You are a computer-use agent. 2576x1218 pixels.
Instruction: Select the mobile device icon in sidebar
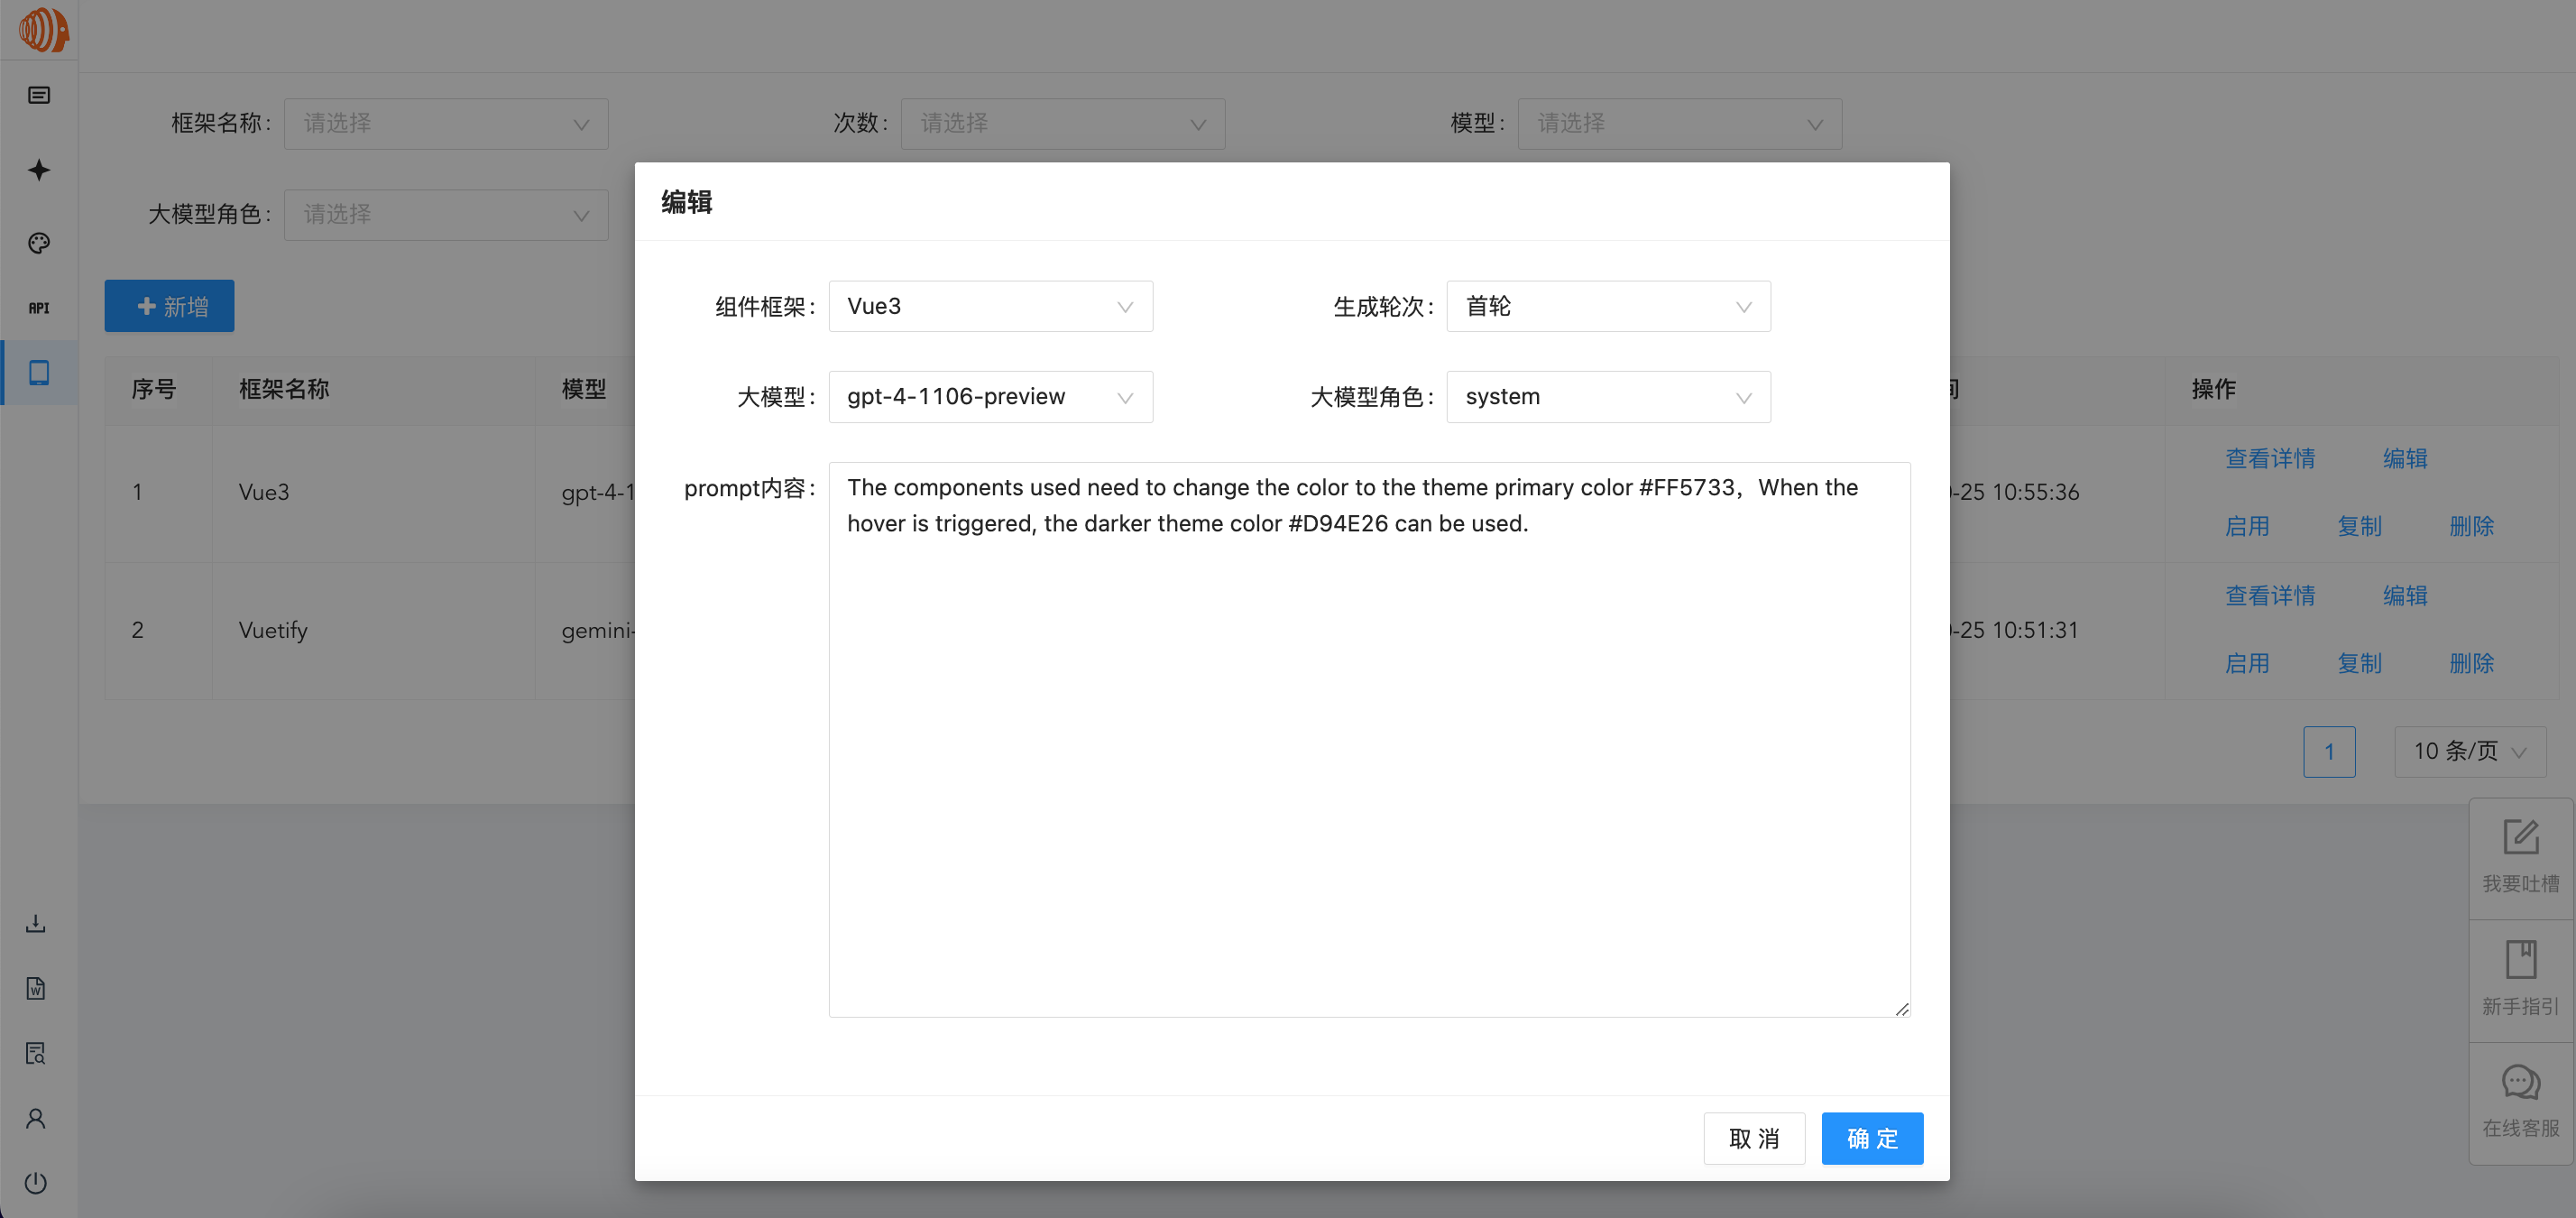pyautogui.click(x=38, y=372)
